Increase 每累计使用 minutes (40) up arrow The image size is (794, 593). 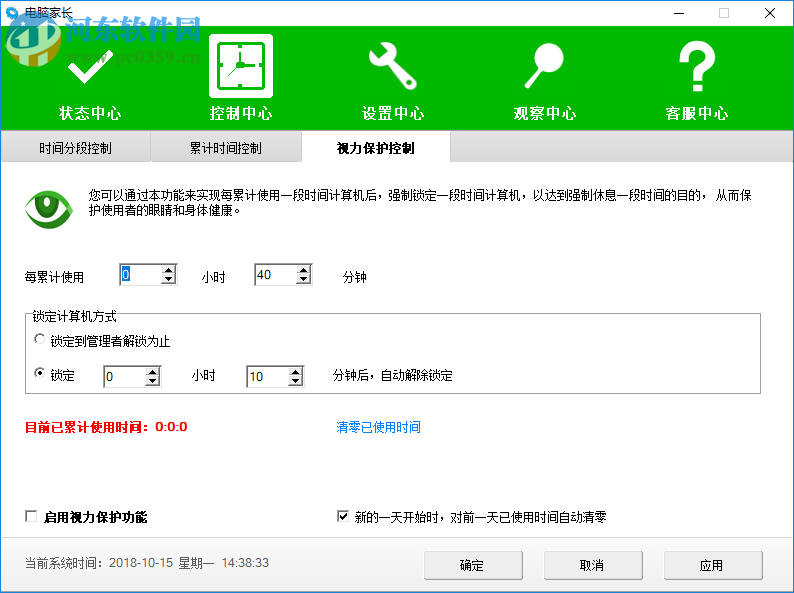coord(304,270)
